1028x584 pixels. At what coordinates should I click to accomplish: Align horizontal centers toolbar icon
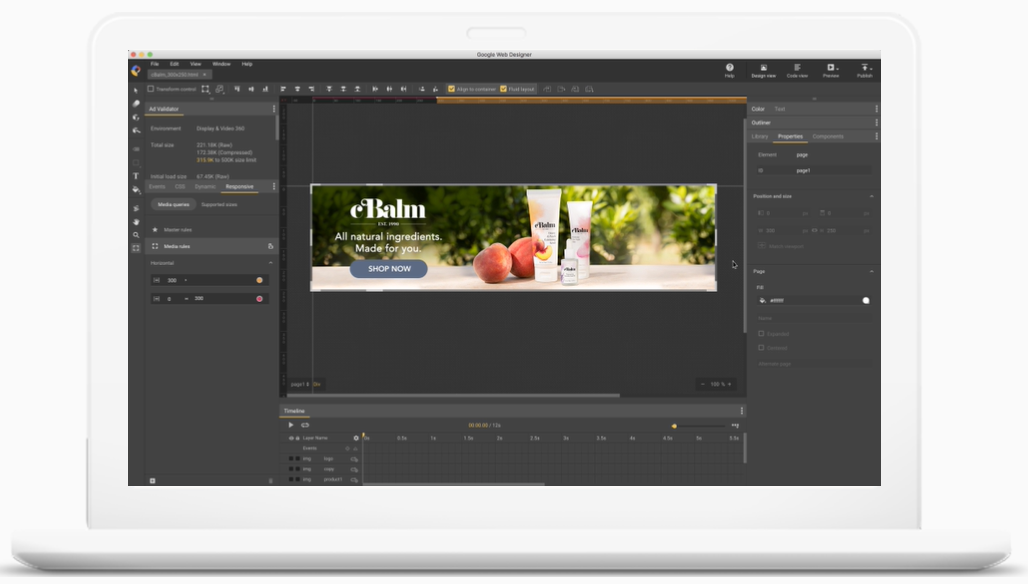coord(297,89)
